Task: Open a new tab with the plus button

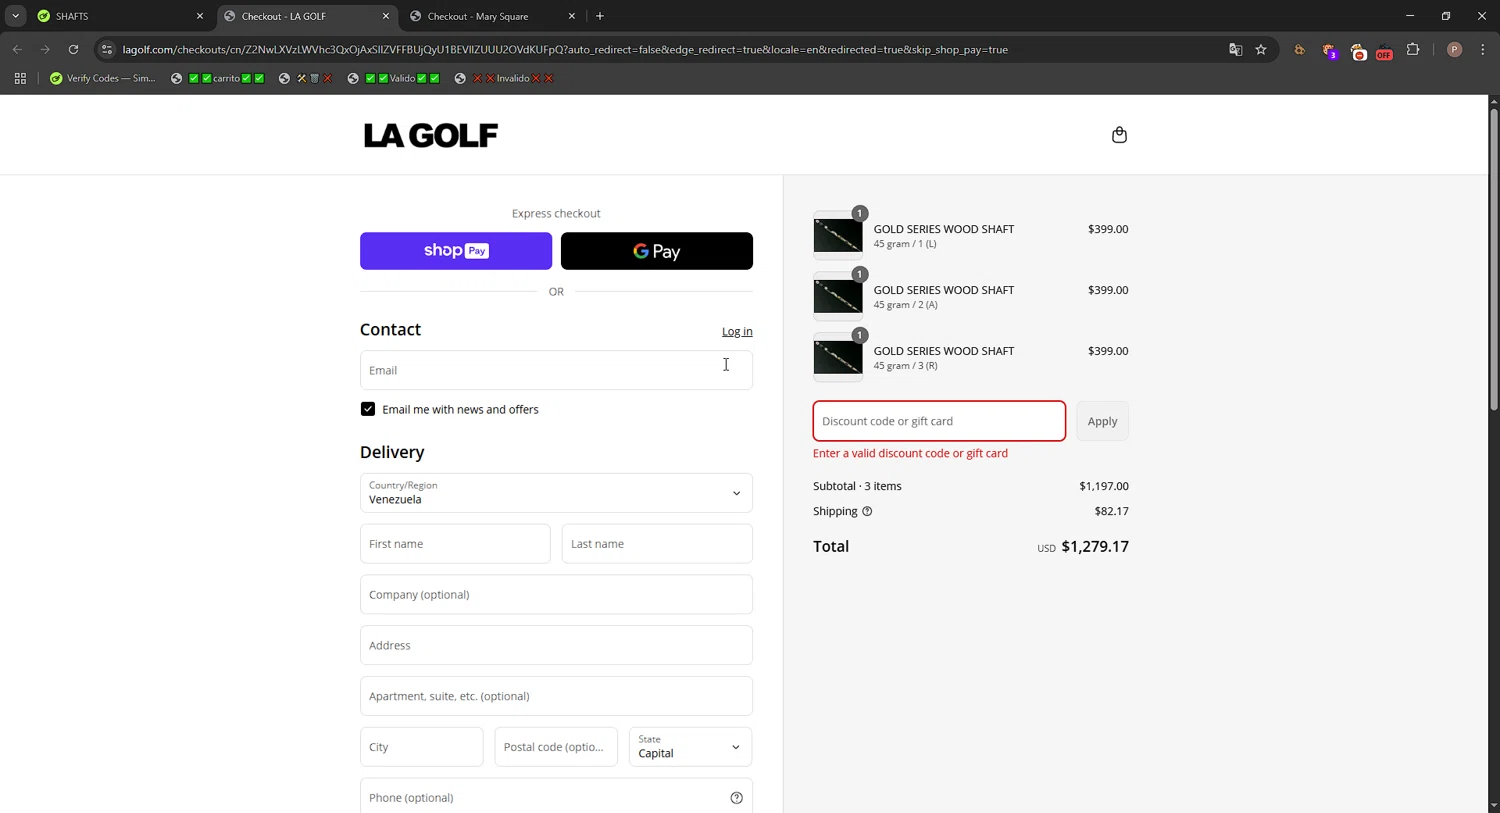Action: coord(600,16)
